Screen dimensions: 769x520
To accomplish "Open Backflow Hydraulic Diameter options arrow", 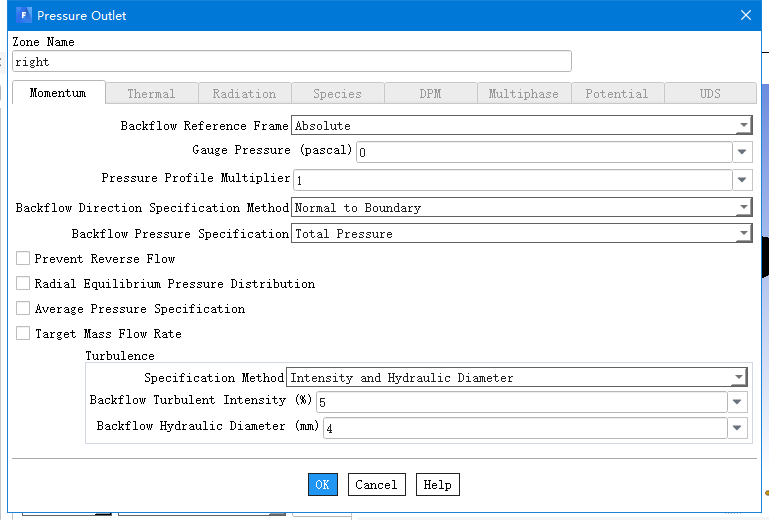I will (x=738, y=428).
